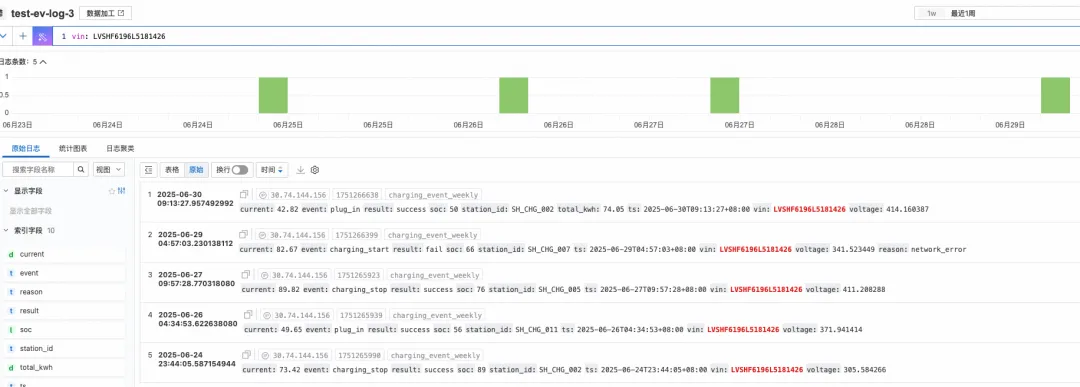Click the purple query mode icon
Screen dimensions: 1080x387
tap(42, 36)
